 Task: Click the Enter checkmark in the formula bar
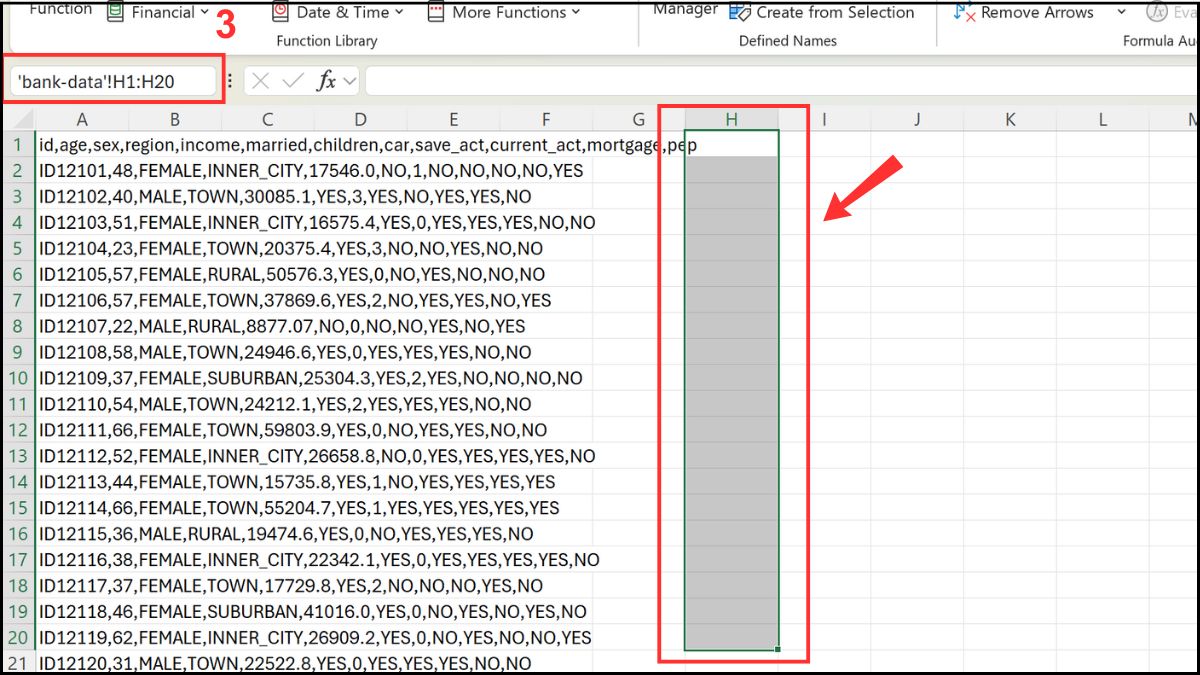(294, 79)
